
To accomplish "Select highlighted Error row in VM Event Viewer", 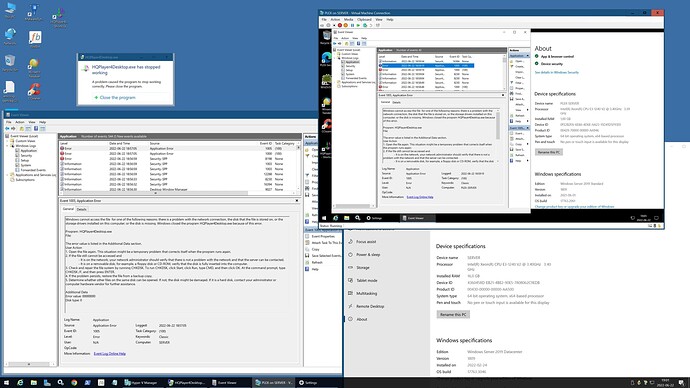I will pyautogui.click(x=426, y=66).
